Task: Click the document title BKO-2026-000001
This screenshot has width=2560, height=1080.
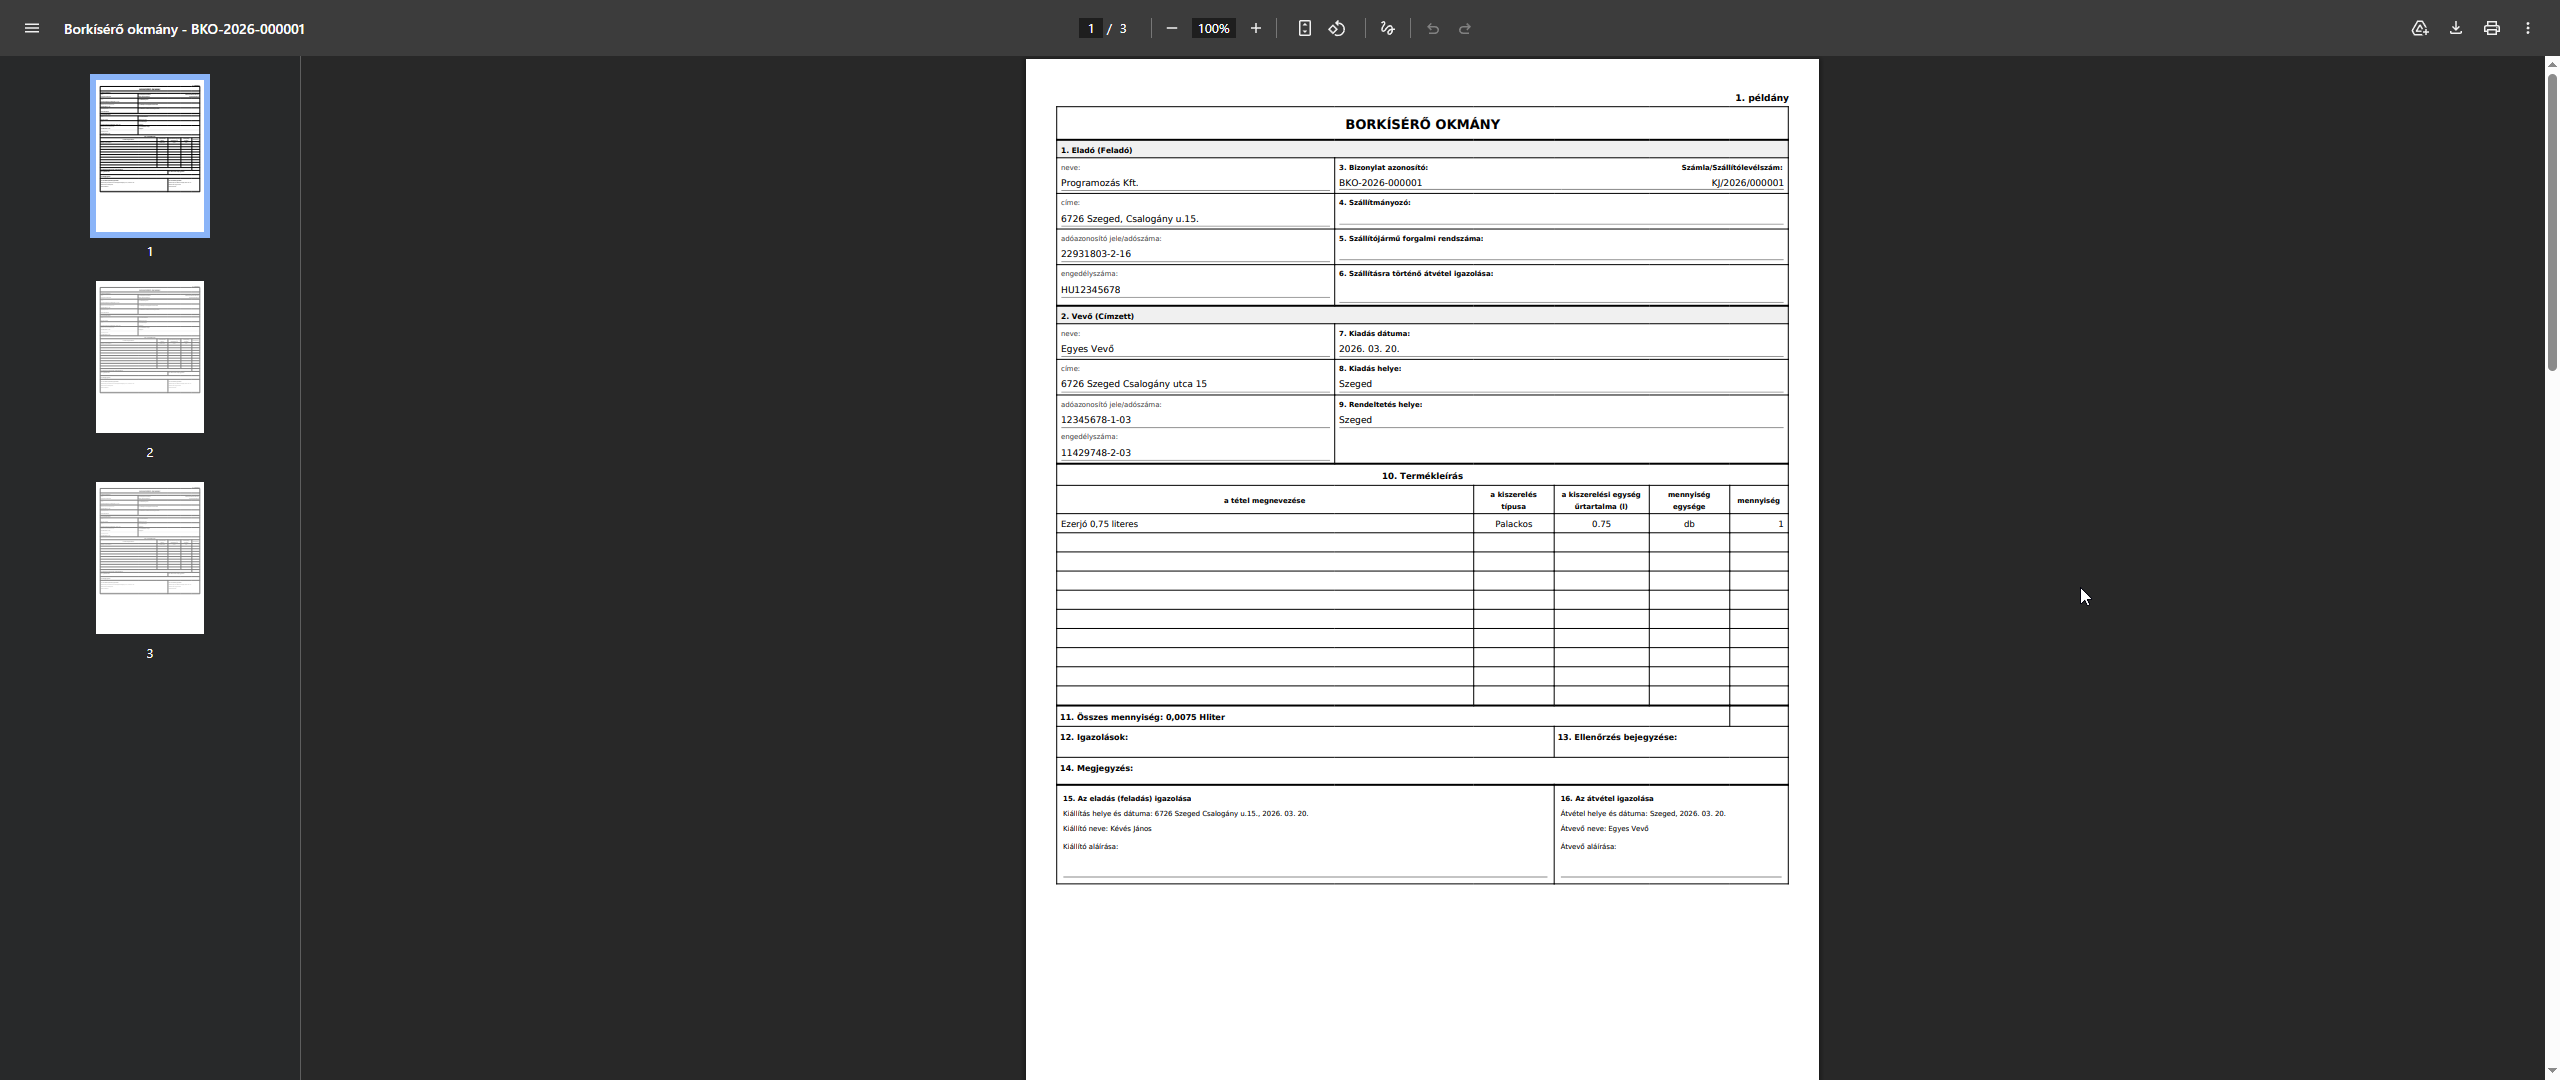Action: 184,28
